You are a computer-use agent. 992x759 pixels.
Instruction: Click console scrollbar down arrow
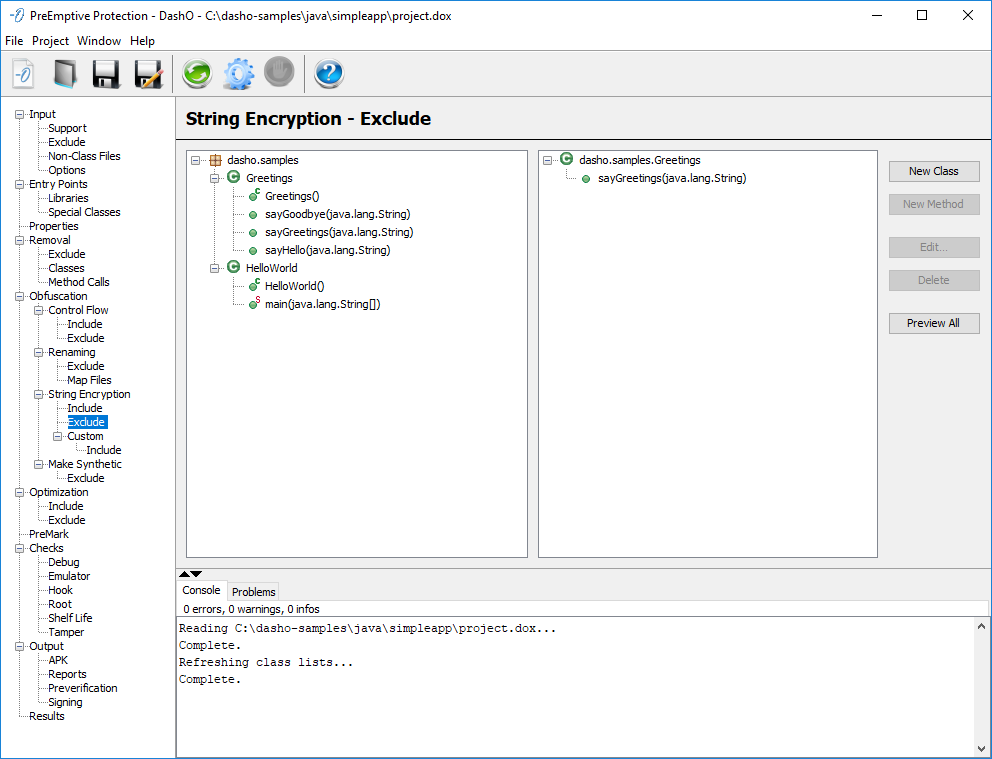point(980,748)
